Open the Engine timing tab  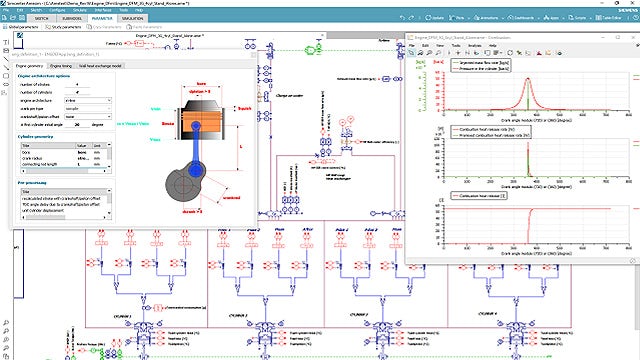pyautogui.click(x=61, y=66)
